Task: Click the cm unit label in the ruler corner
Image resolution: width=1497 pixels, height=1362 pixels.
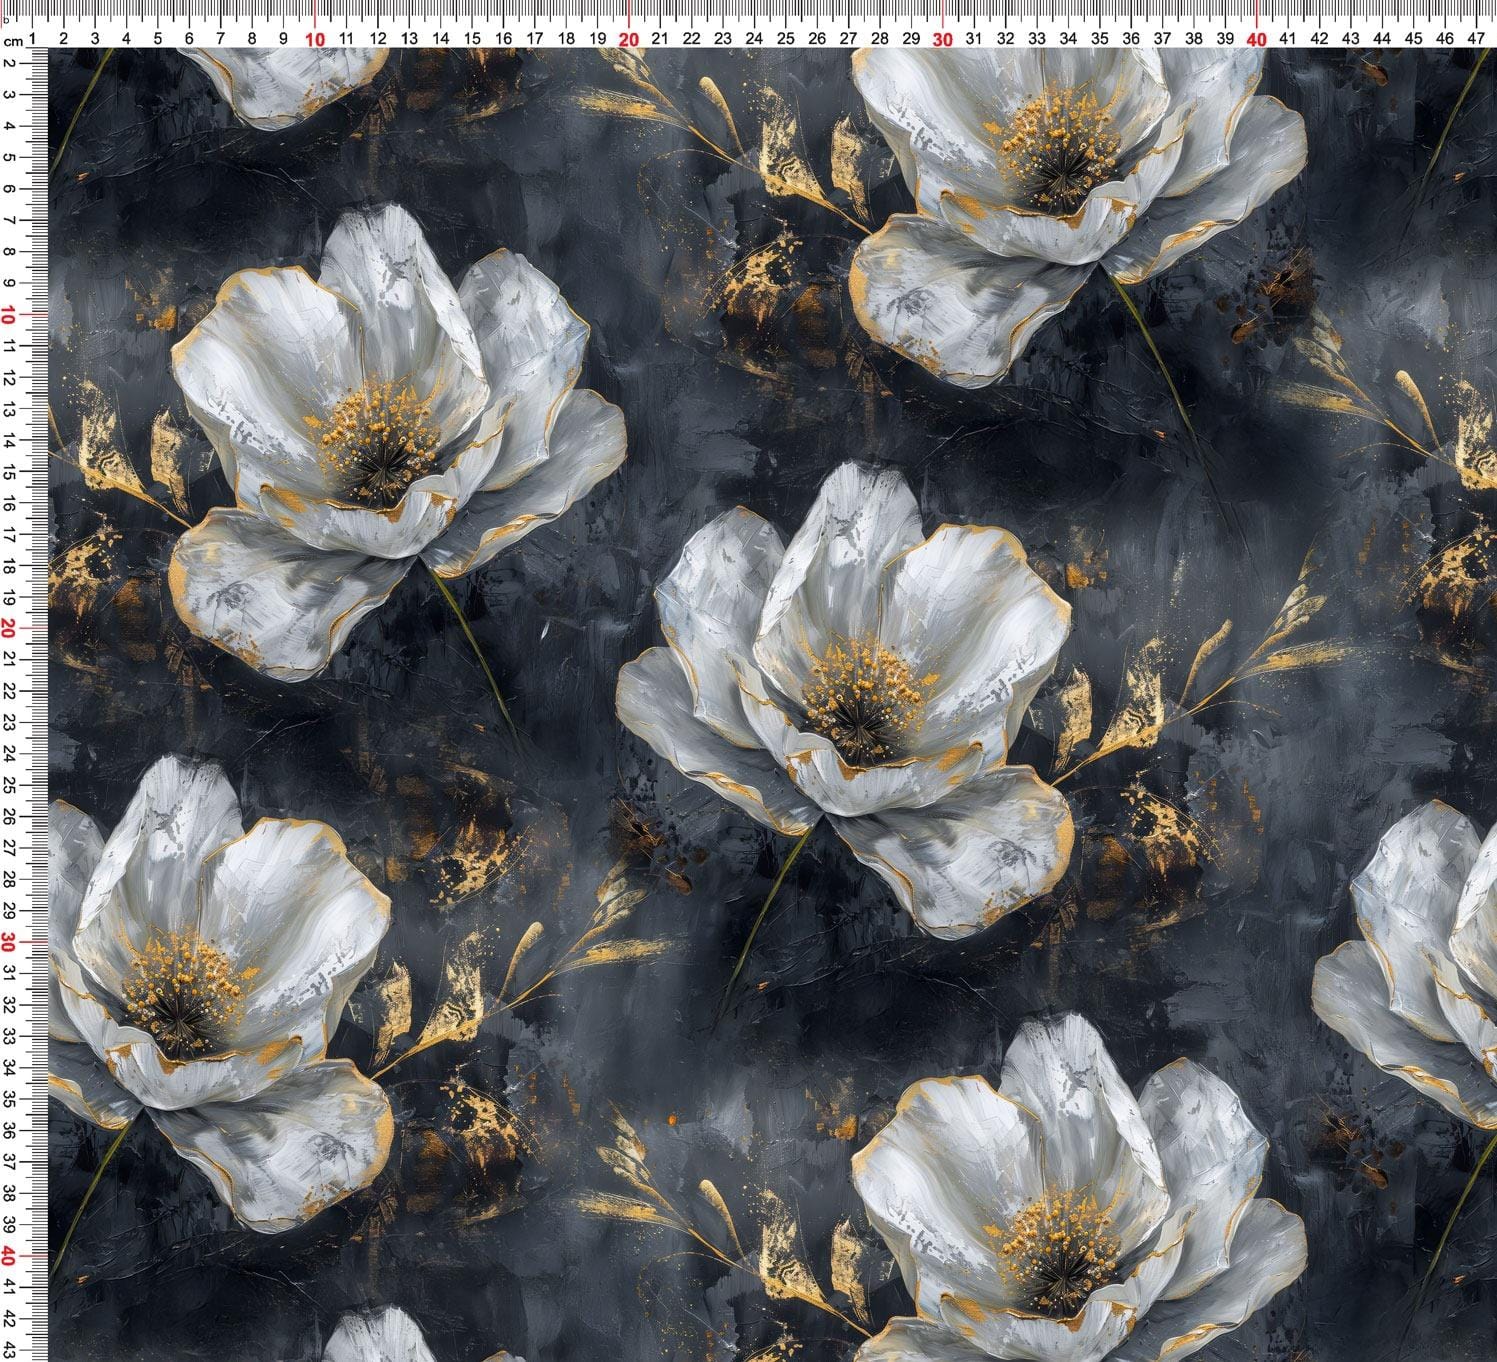Action: tap(13, 41)
